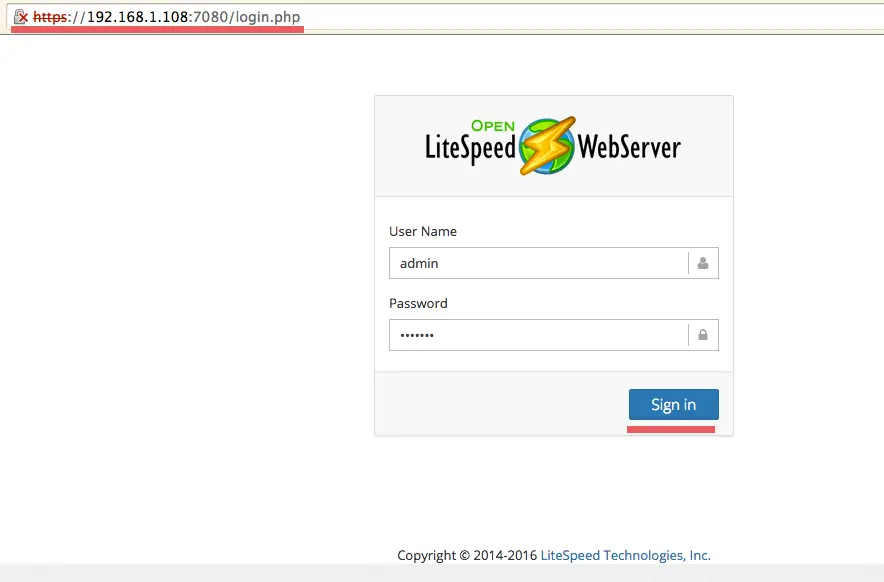Screen dimensions: 884x582
Task: Click the admin text in User Name field
Action: (x=419, y=264)
